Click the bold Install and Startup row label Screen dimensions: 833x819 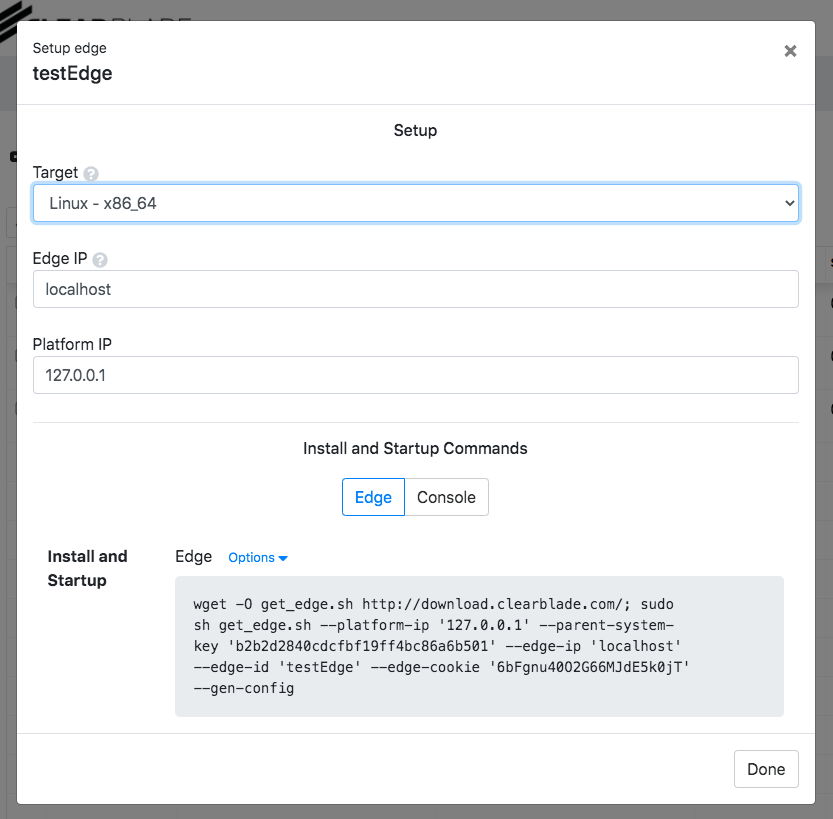point(88,568)
